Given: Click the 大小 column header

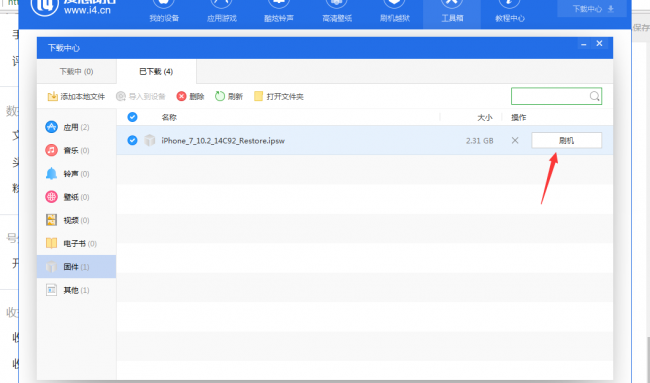Looking at the screenshot, I should [x=485, y=118].
